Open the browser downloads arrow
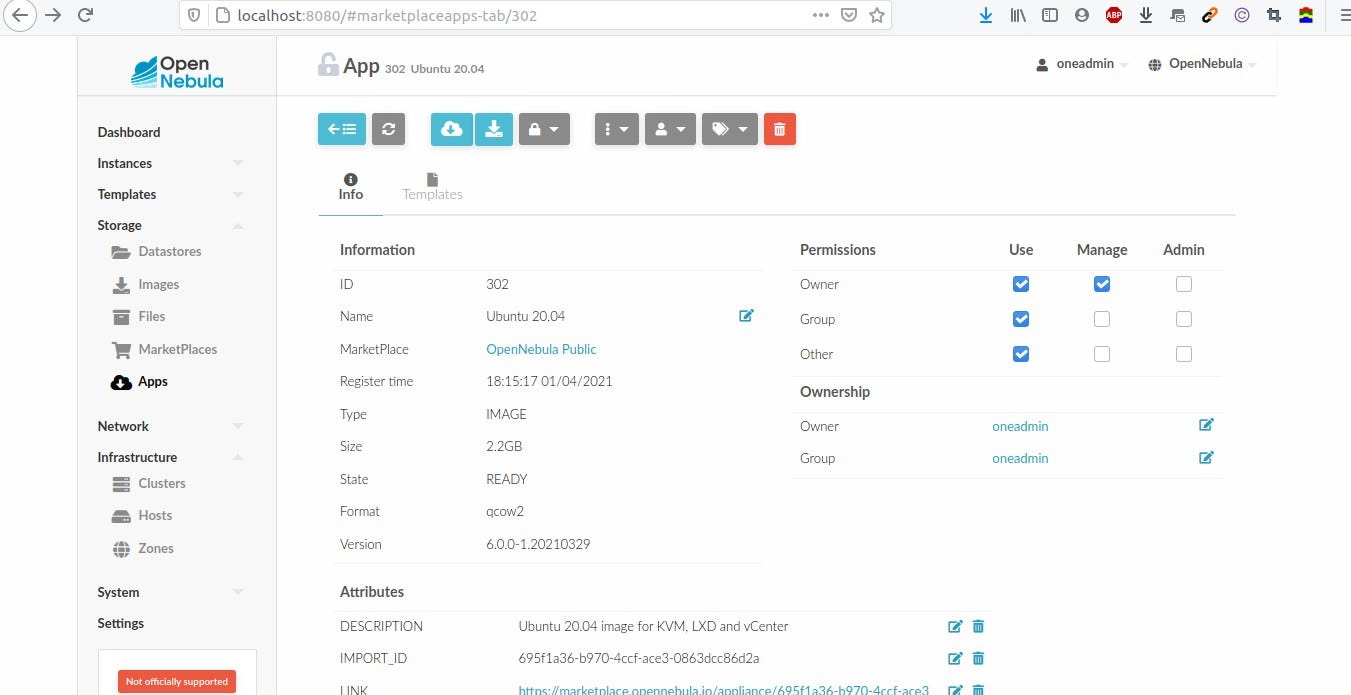 (x=986, y=15)
